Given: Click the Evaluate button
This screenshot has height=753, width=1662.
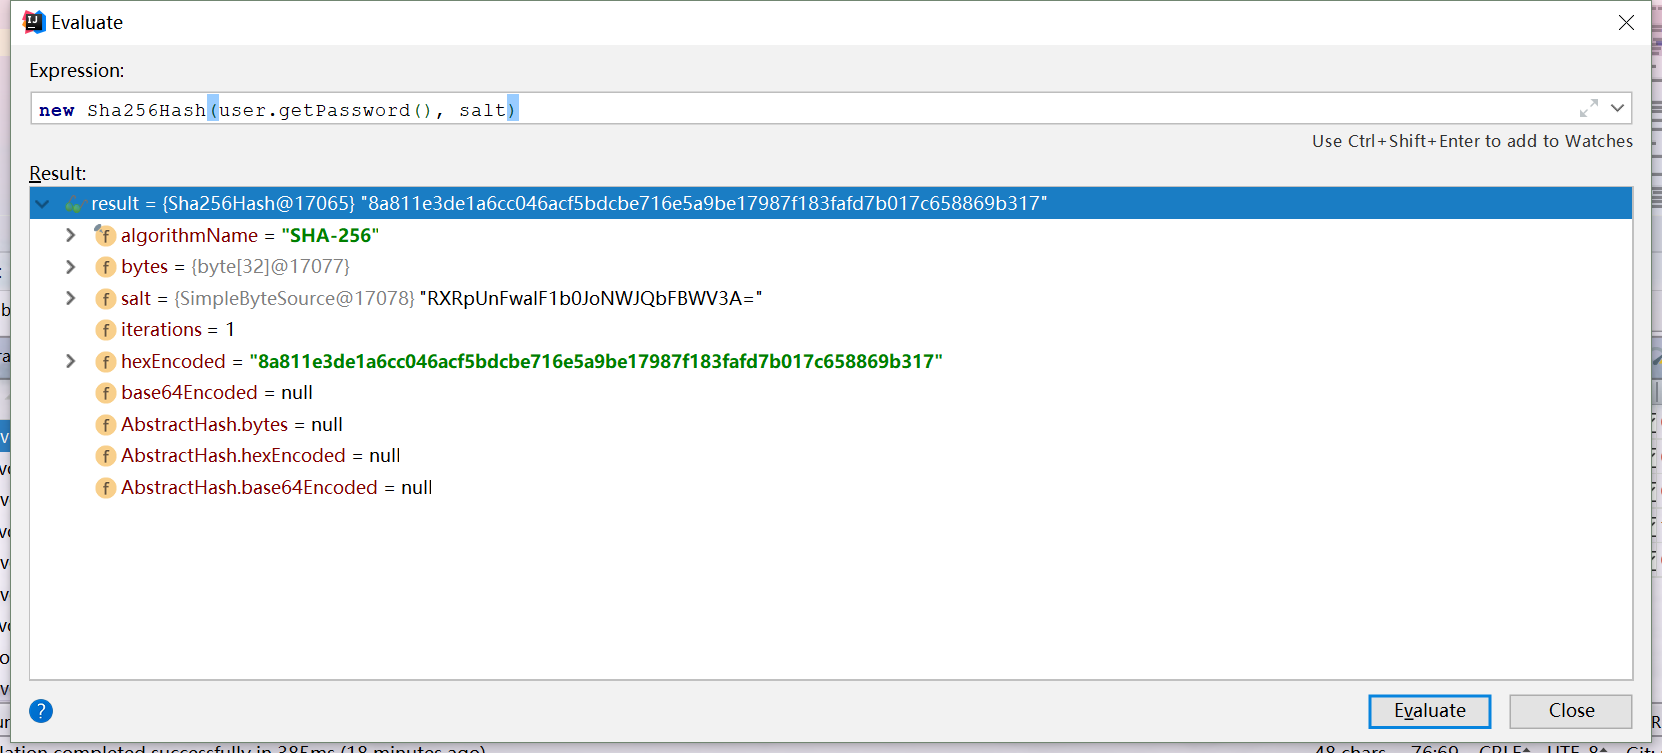Looking at the screenshot, I should click(x=1429, y=711).
